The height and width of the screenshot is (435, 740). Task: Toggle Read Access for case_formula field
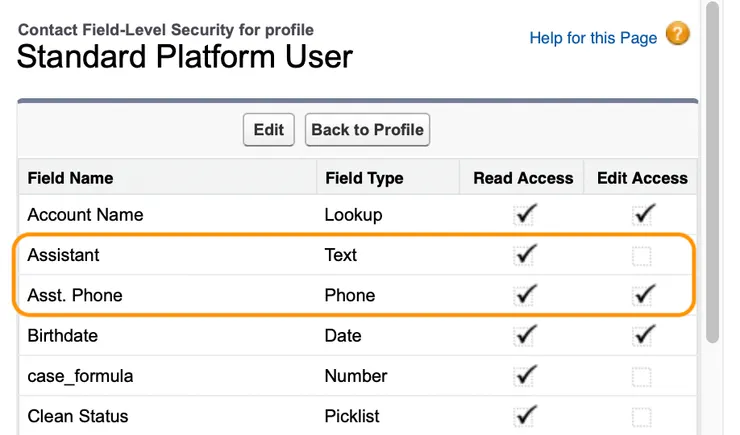coord(524,376)
